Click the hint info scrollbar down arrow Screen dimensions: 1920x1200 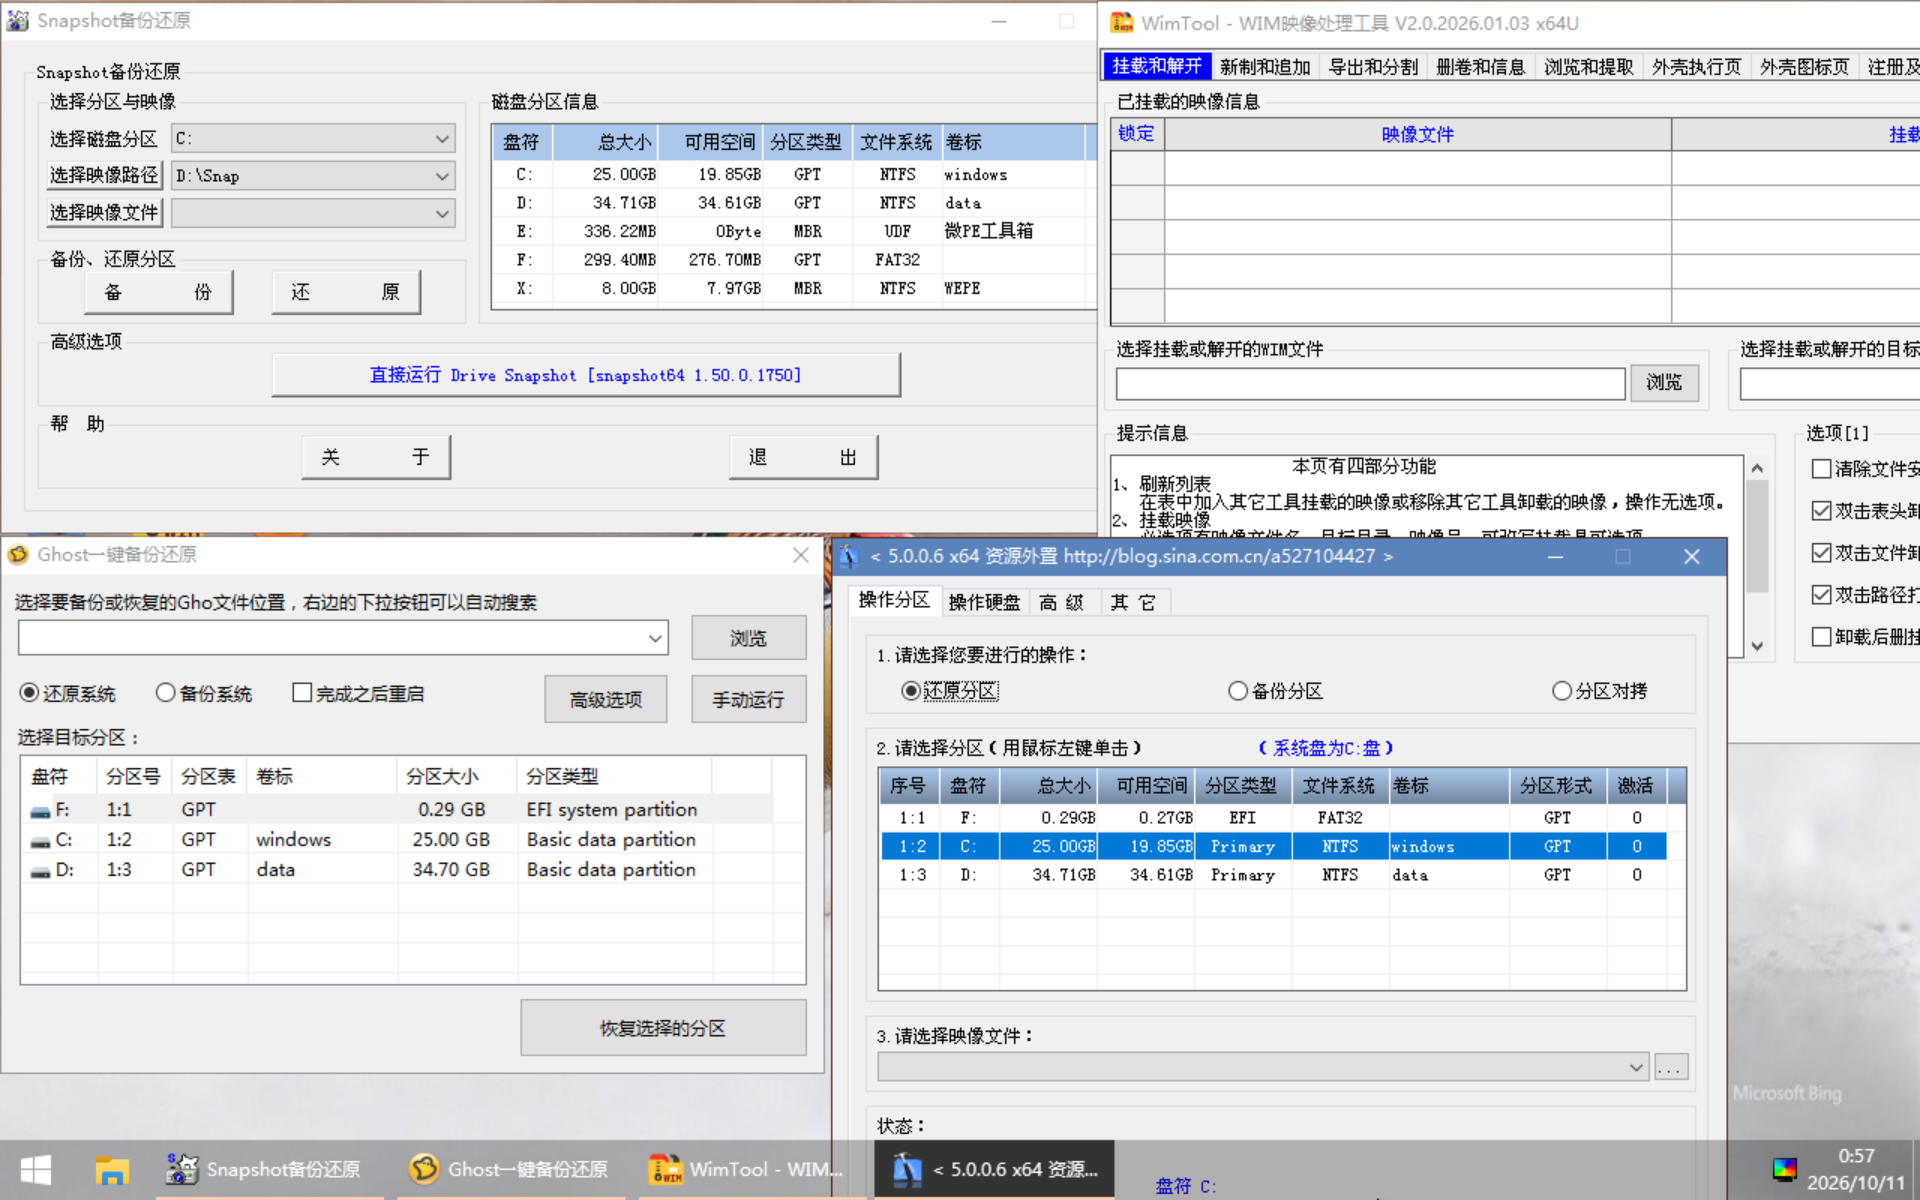(1757, 646)
